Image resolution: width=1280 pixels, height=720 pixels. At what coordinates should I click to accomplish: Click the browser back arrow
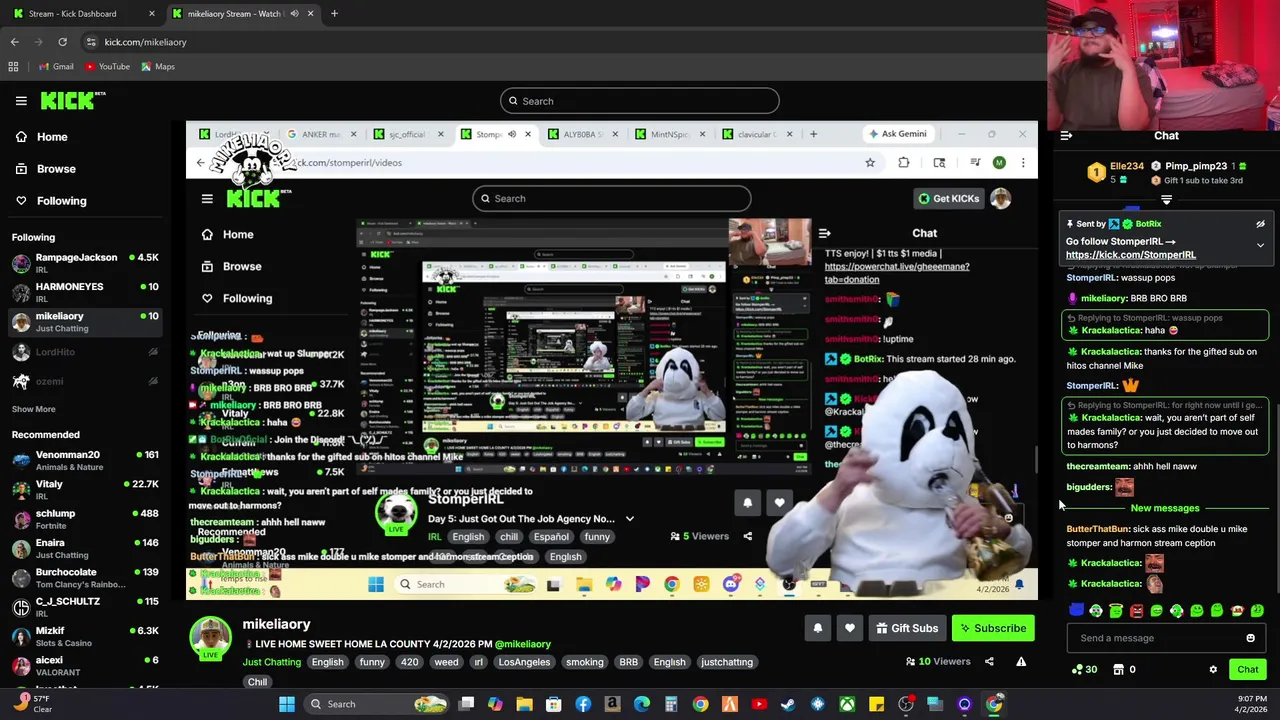tap(14, 42)
